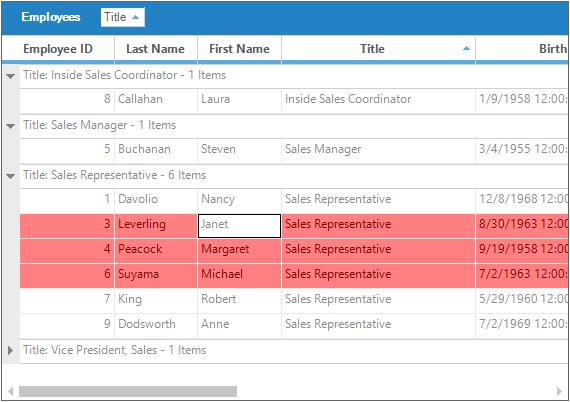The image size is (570, 402).
Task: Select the King last name cell
Action: (x=156, y=301)
